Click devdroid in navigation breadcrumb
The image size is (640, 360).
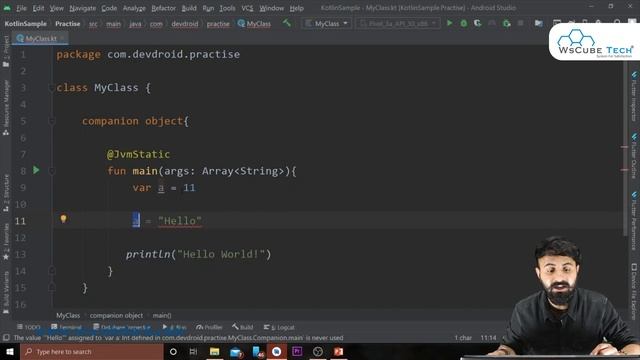coord(184,24)
